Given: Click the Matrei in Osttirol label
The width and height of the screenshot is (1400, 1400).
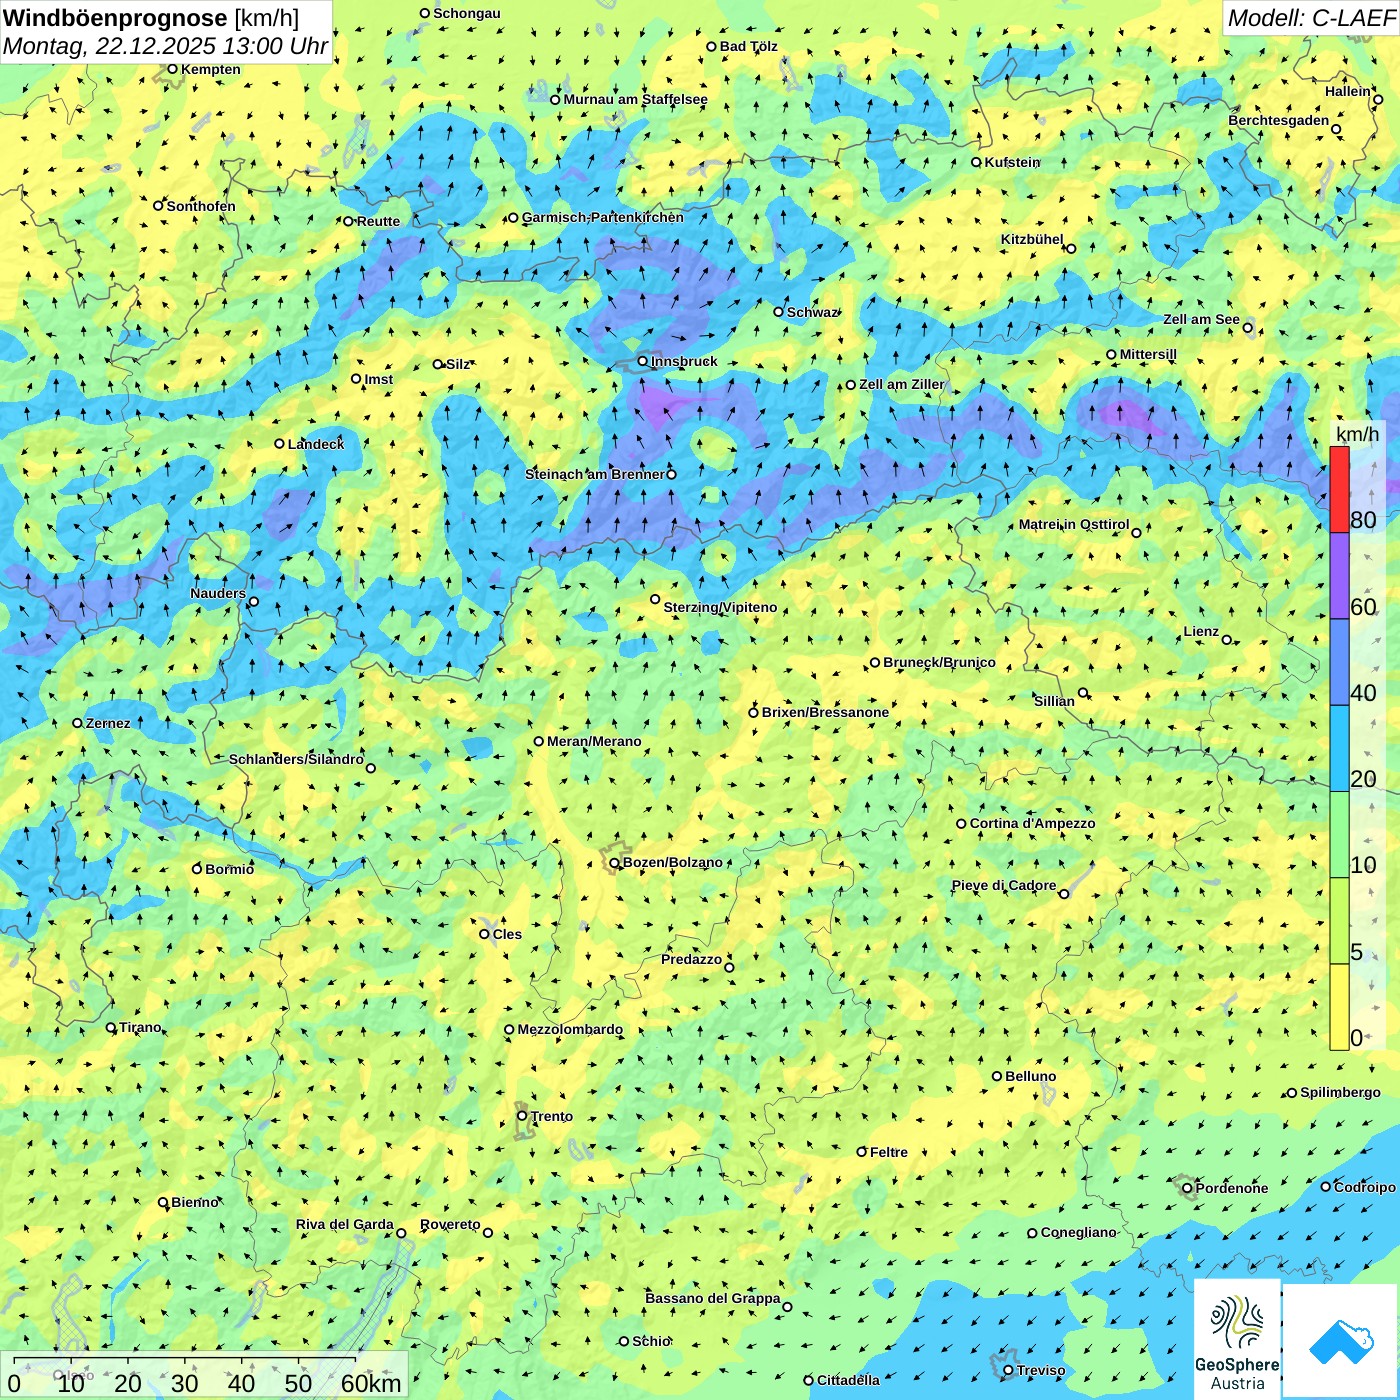Looking at the screenshot, I should (x=1074, y=524).
